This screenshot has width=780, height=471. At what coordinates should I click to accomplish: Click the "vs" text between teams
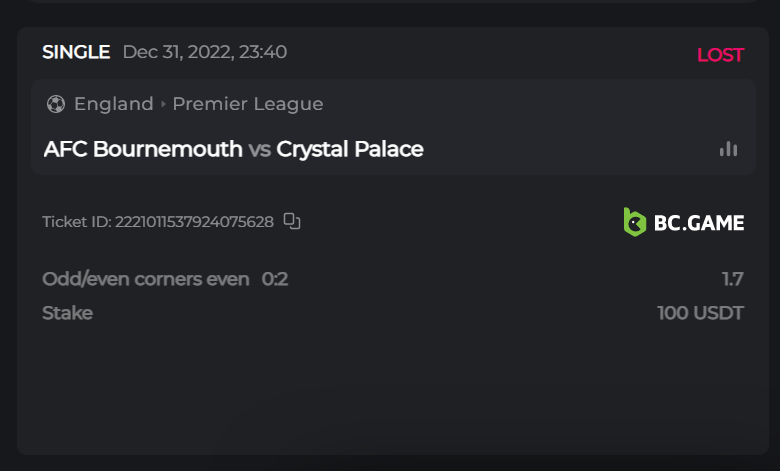pyautogui.click(x=260, y=149)
